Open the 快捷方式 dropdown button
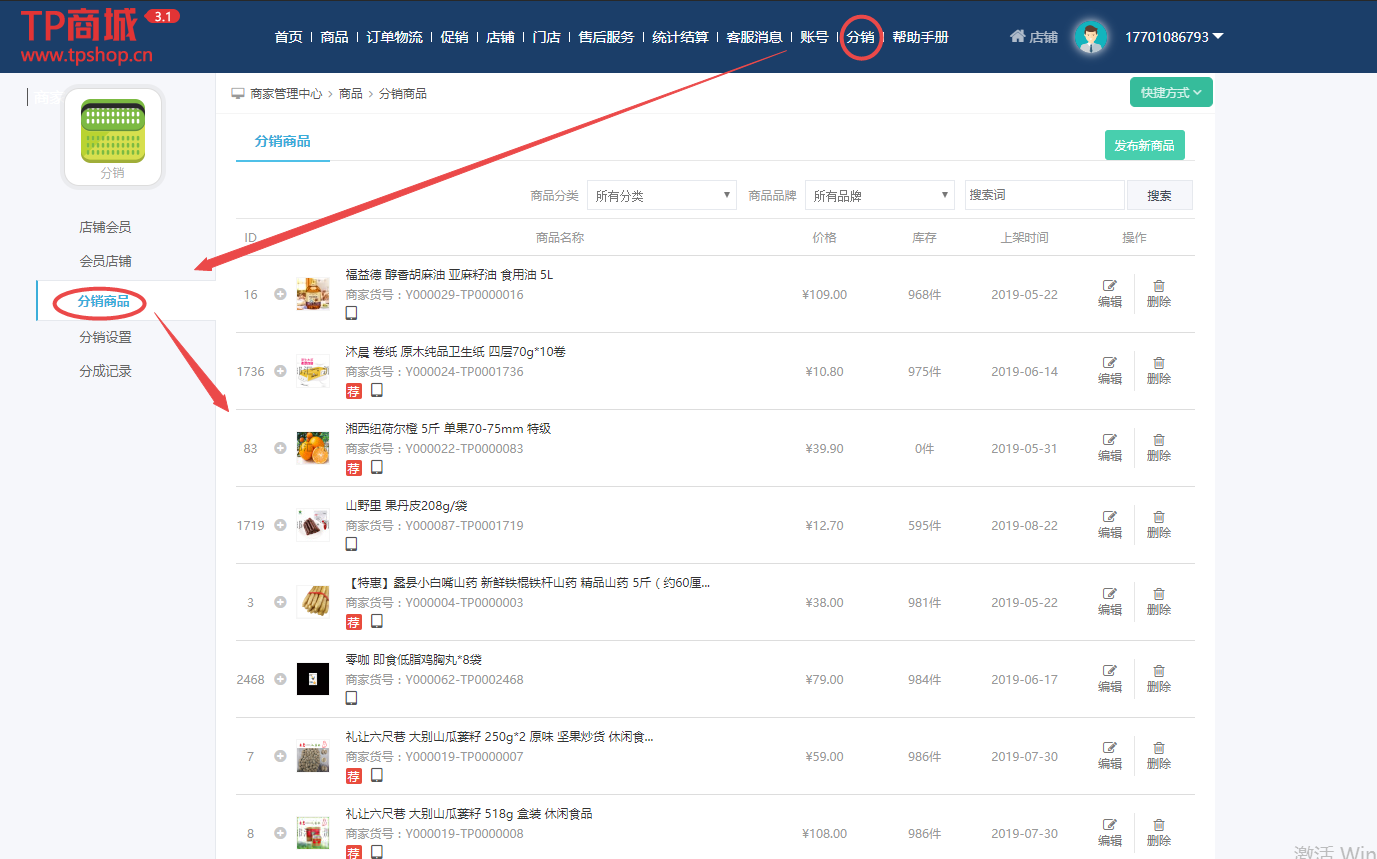This screenshot has width=1377, height=859. pos(1170,91)
